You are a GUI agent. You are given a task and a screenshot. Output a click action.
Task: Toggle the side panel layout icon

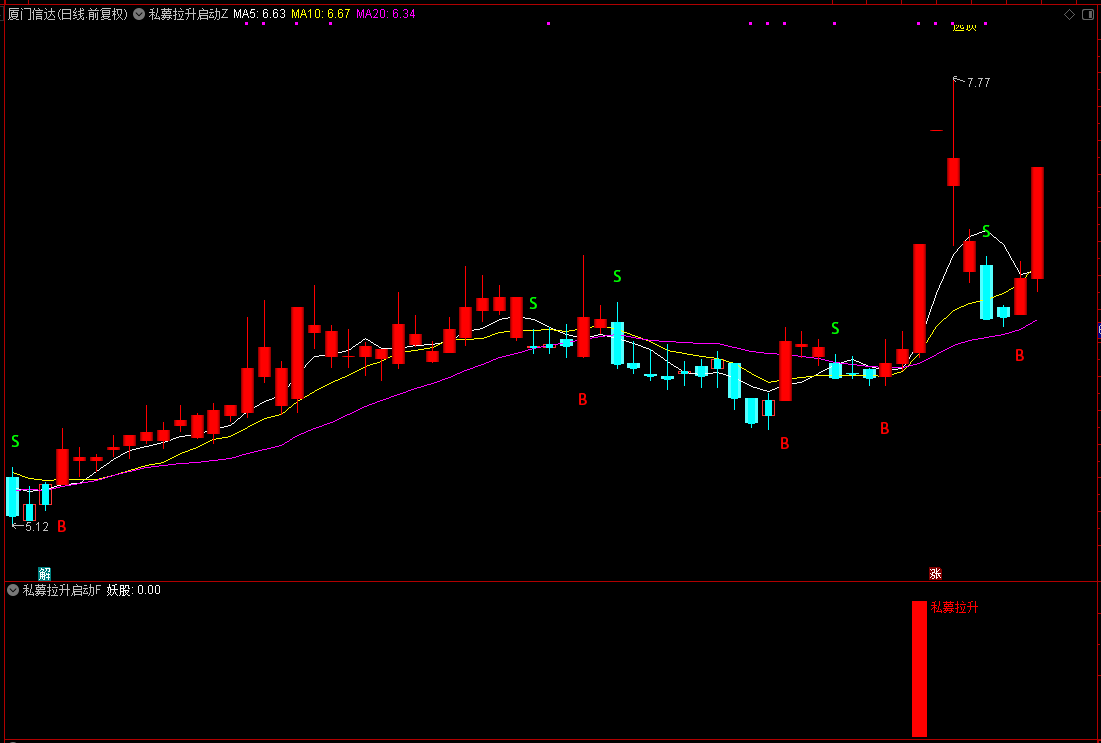1088,14
